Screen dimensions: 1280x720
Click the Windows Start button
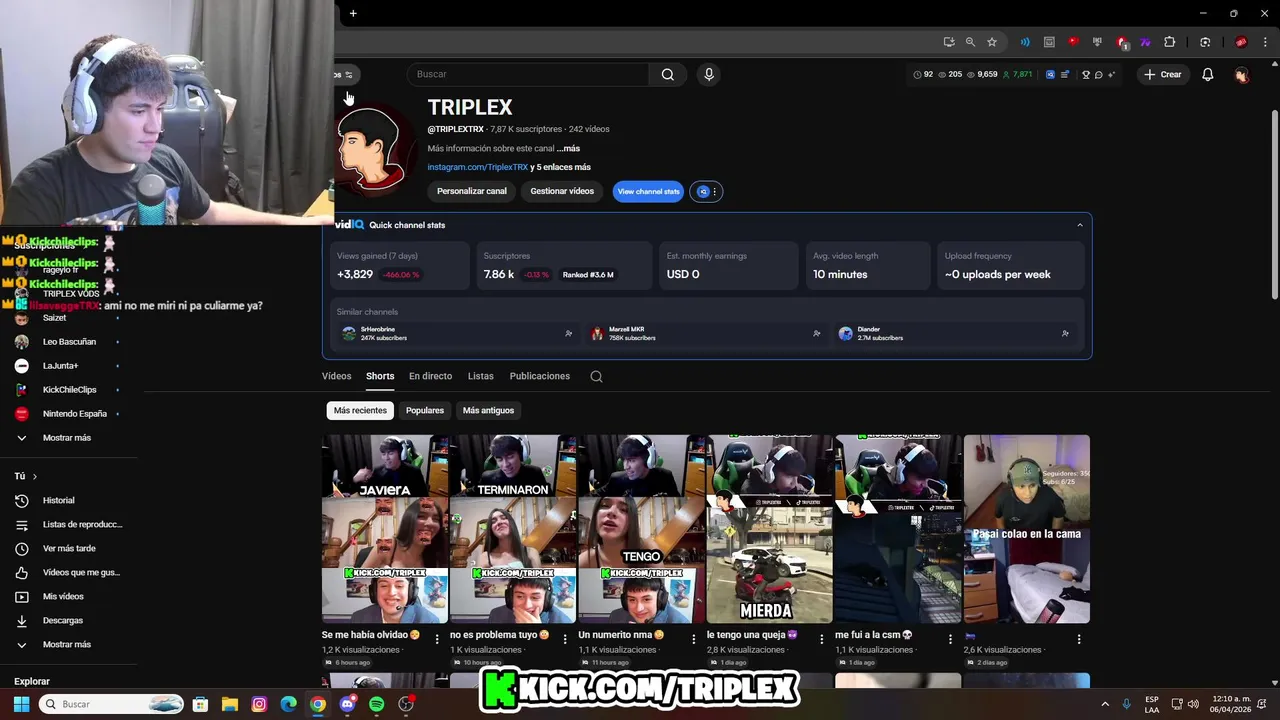[x=21, y=704]
